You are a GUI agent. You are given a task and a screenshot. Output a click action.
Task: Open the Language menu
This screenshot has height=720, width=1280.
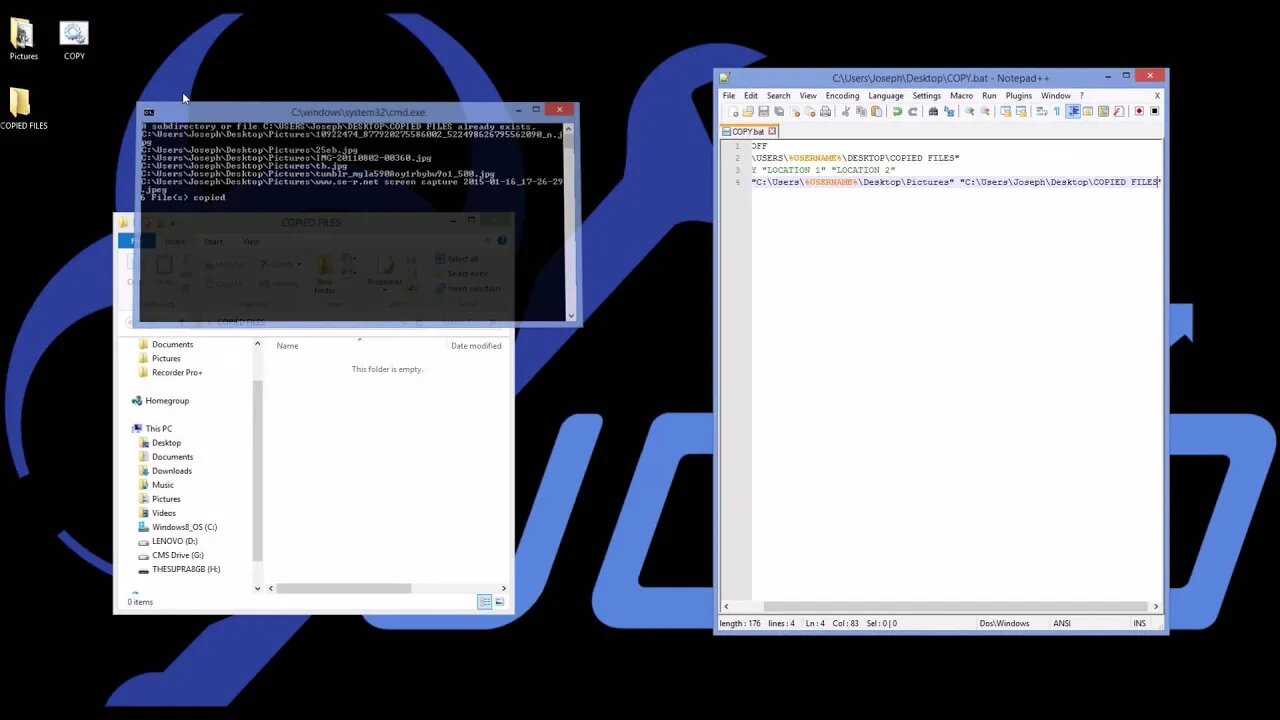(x=886, y=96)
